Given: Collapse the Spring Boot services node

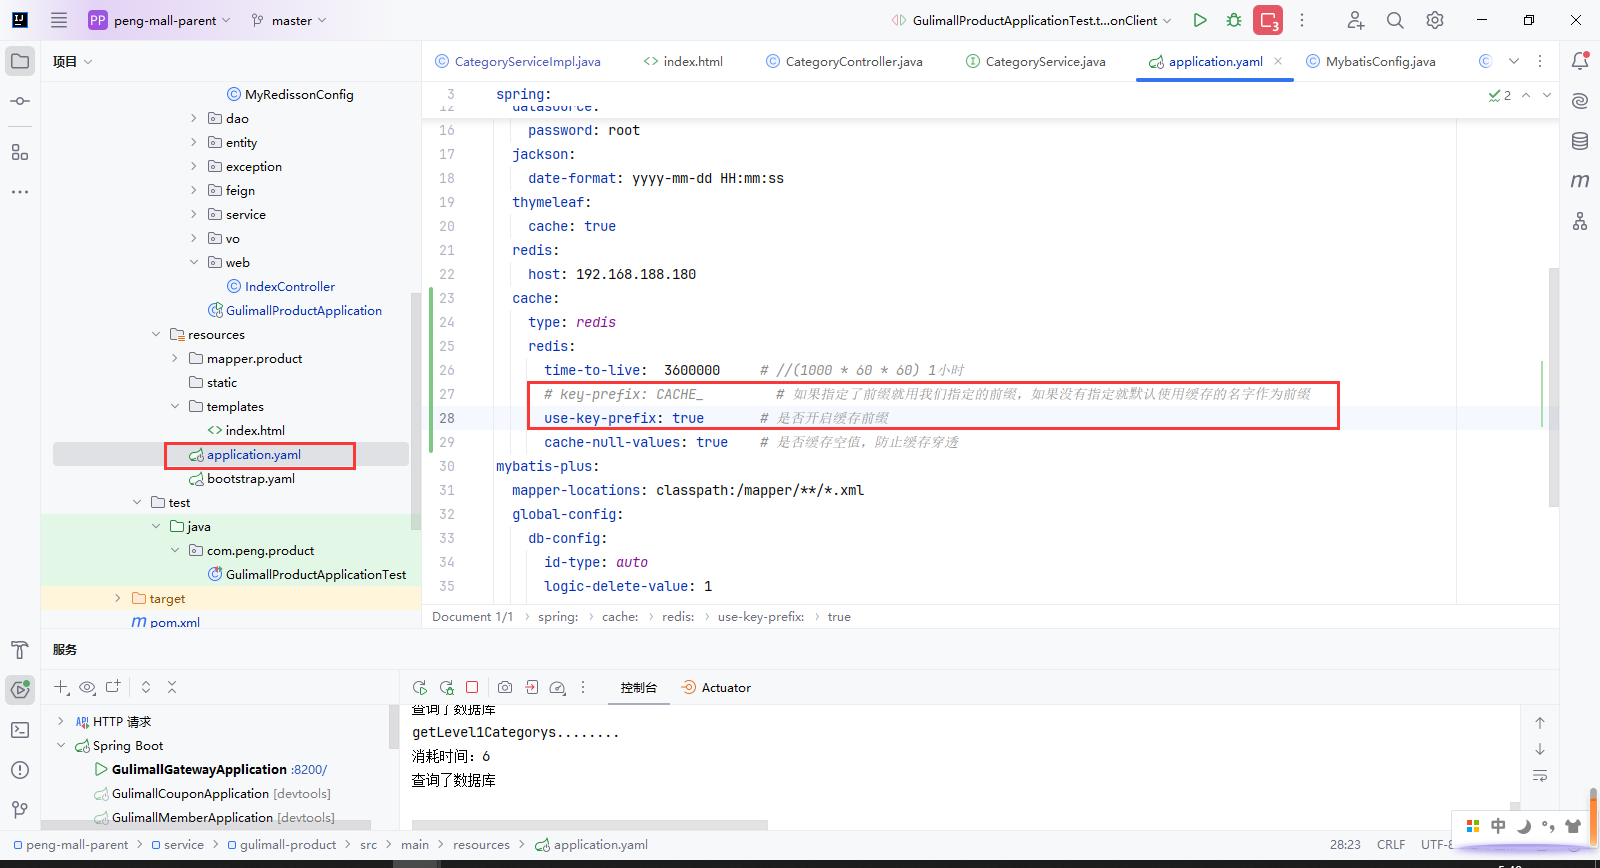Looking at the screenshot, I should tap(61, 745).
